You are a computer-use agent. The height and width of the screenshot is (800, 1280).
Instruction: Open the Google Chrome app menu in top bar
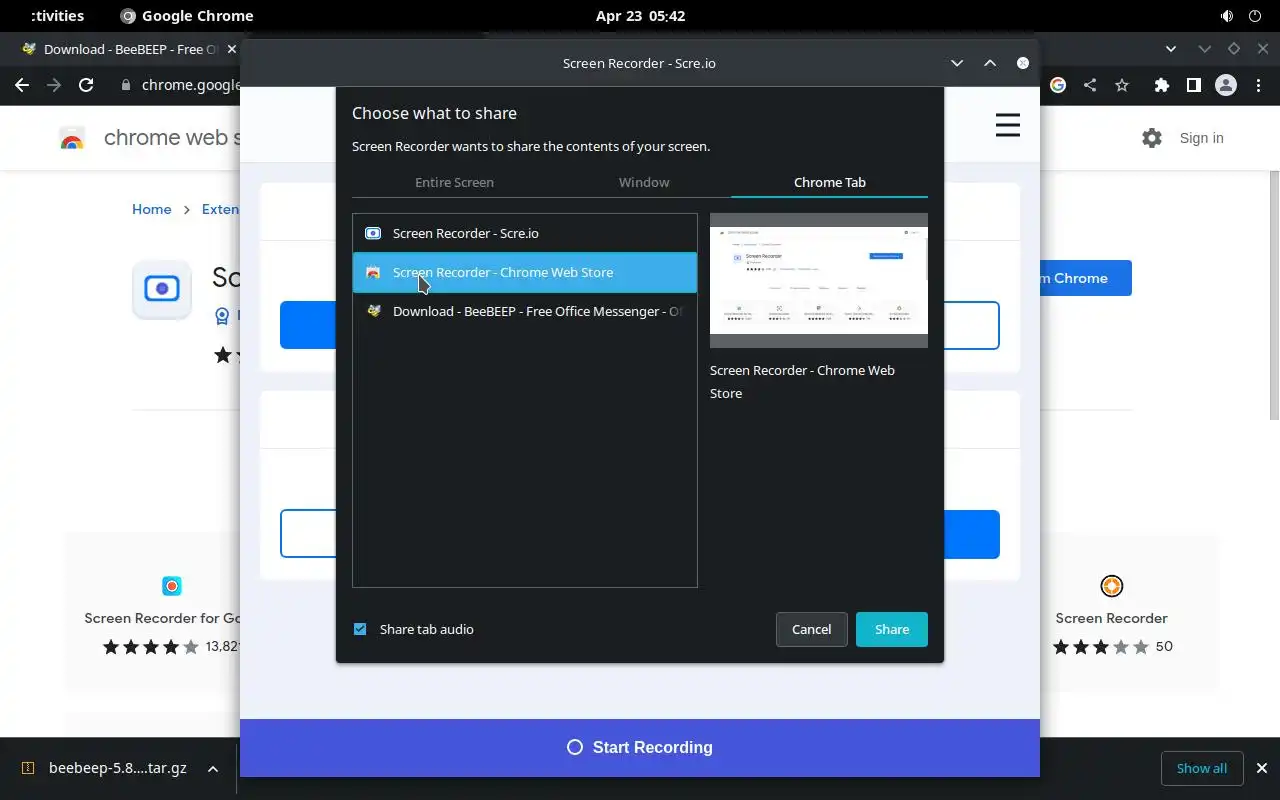coord(187,16)
